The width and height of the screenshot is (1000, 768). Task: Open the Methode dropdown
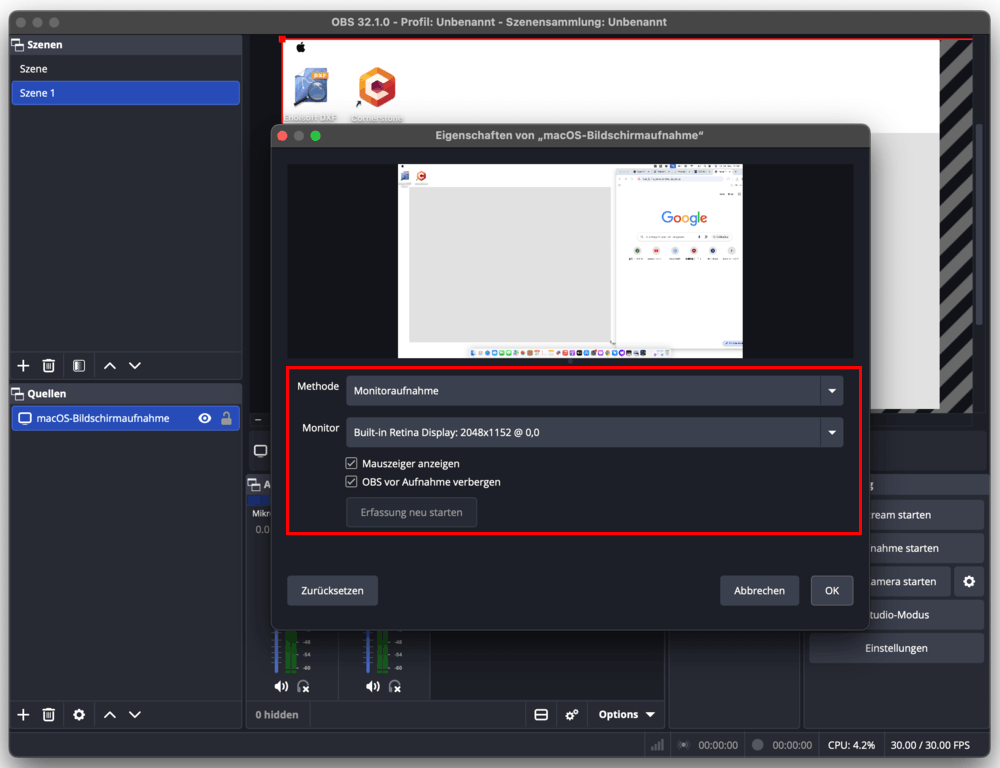(594, 391)
